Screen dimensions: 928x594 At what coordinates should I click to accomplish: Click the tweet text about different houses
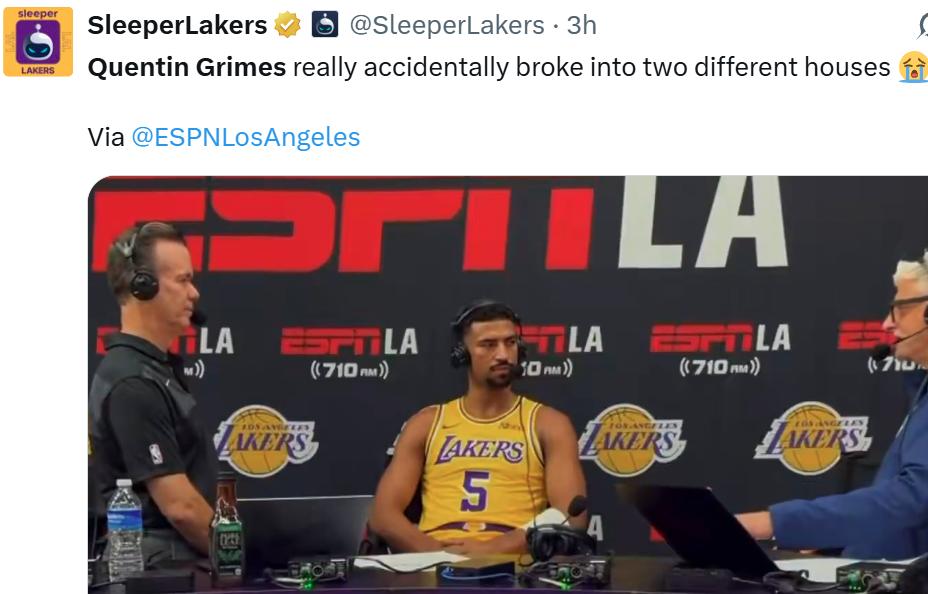point(591,67)
